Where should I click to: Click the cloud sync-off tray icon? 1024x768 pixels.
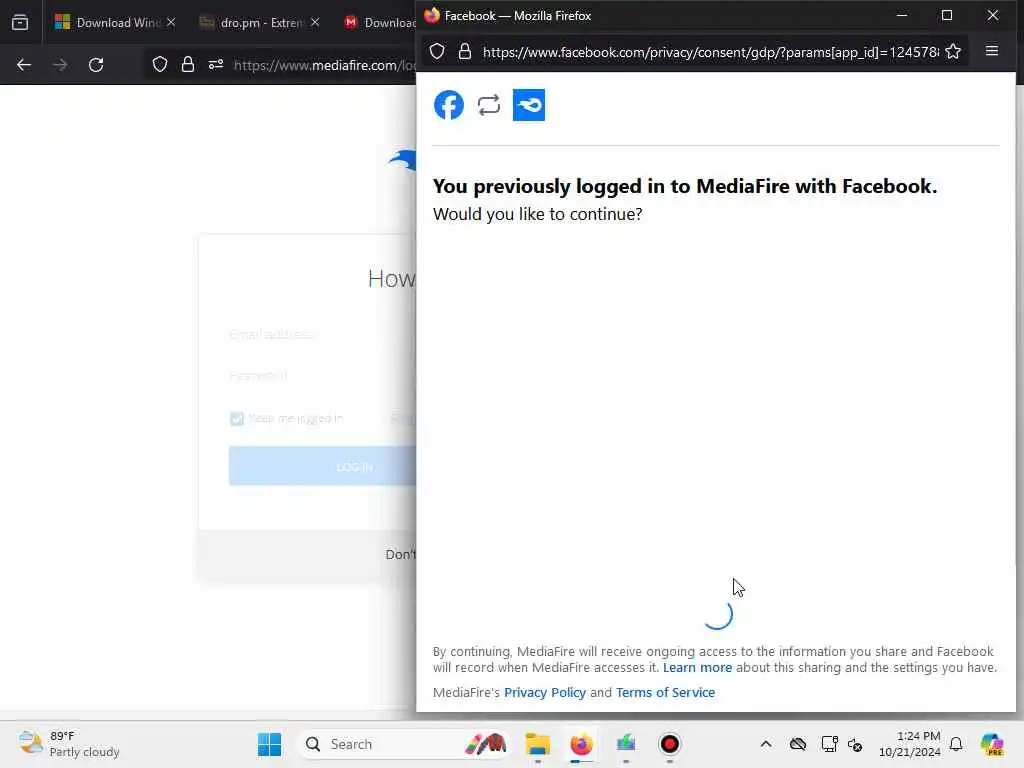(797, 744)
